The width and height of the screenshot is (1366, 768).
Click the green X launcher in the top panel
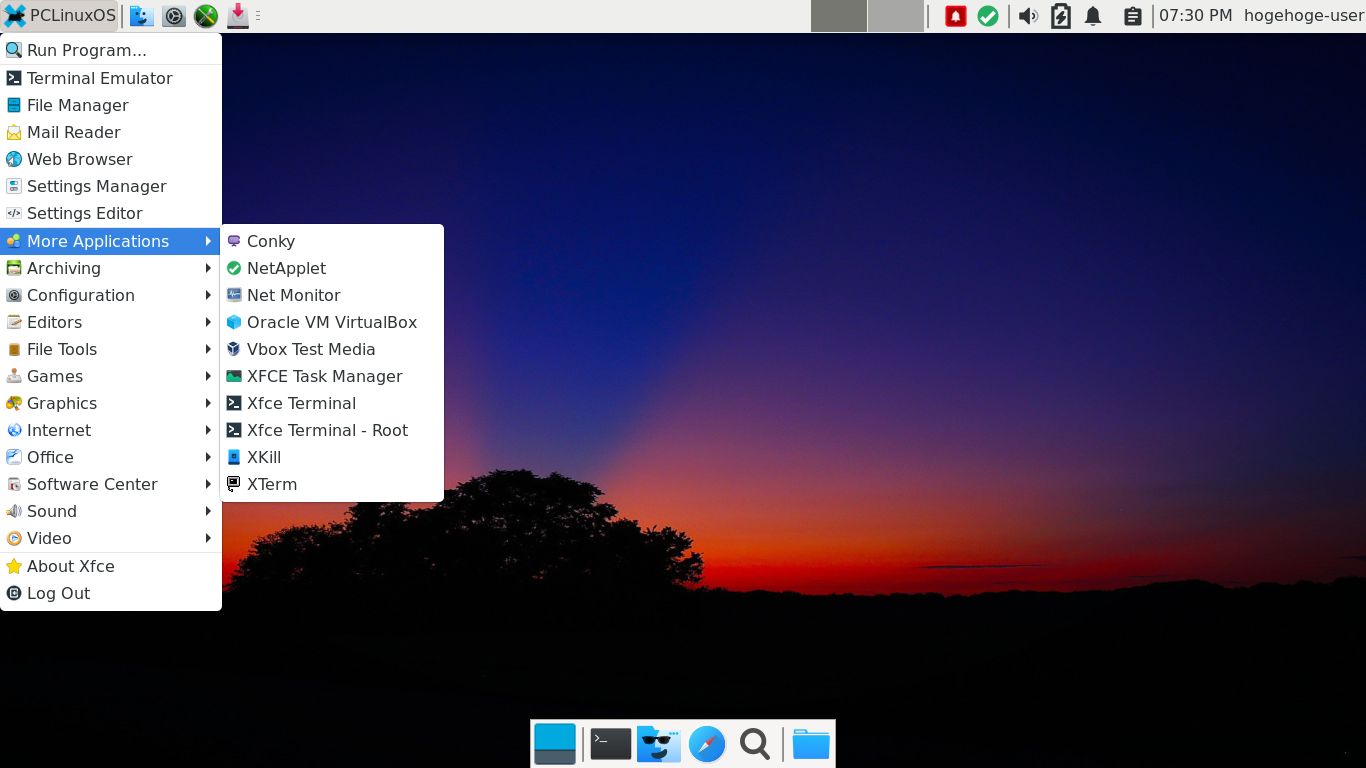click(x=206, y=16)
